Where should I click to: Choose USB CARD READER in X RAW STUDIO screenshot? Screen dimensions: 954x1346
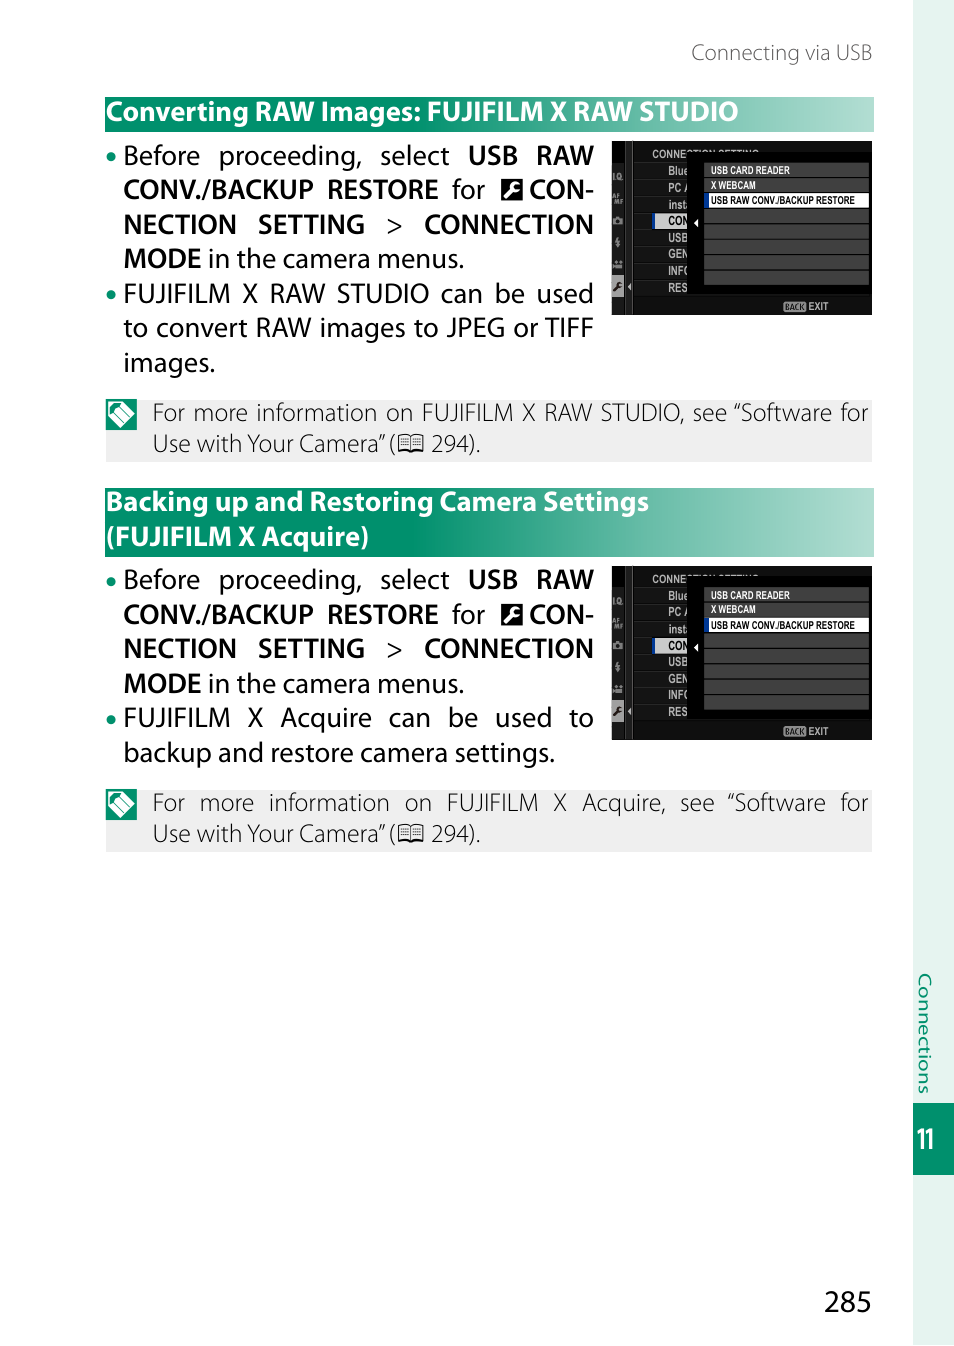pos(787,170)
